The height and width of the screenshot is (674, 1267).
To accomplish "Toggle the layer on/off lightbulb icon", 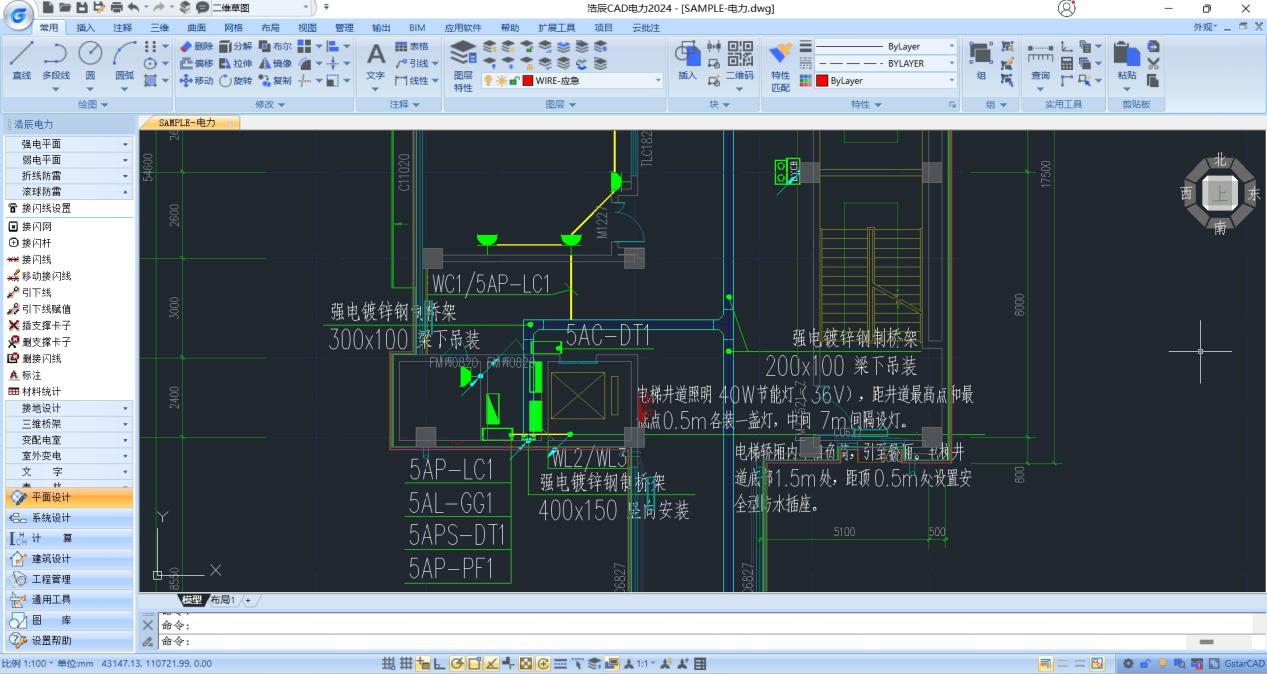I will (x=489, y=81).
